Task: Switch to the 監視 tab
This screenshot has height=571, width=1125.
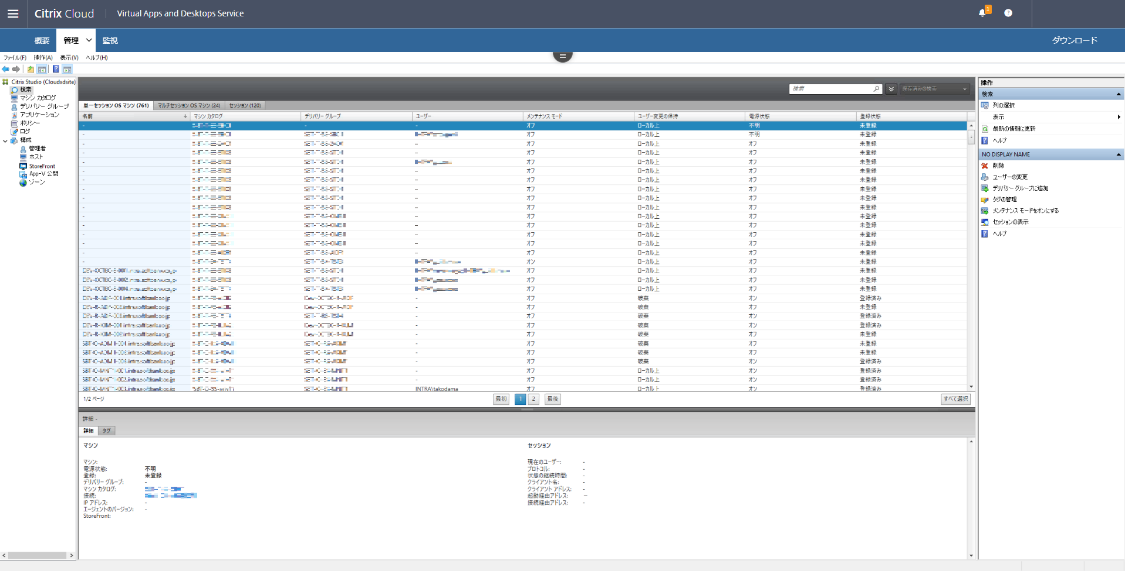Action: [x=110, y=40]
